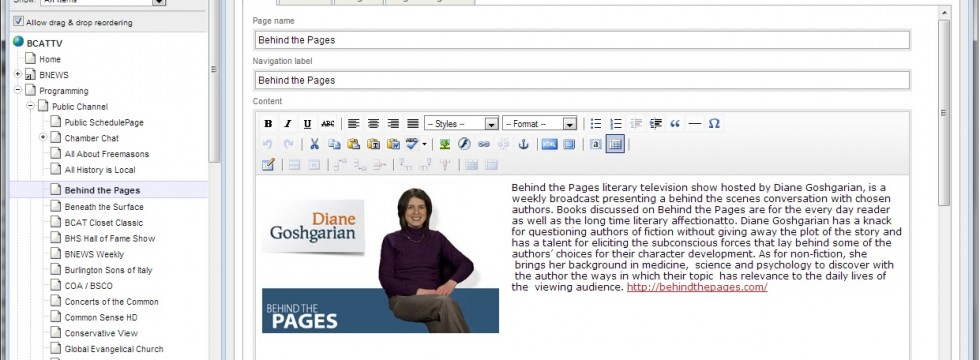Viewport: 980px width, 360px height.
Task: Open Global Evangelical Church page
Action: point(114,349)
